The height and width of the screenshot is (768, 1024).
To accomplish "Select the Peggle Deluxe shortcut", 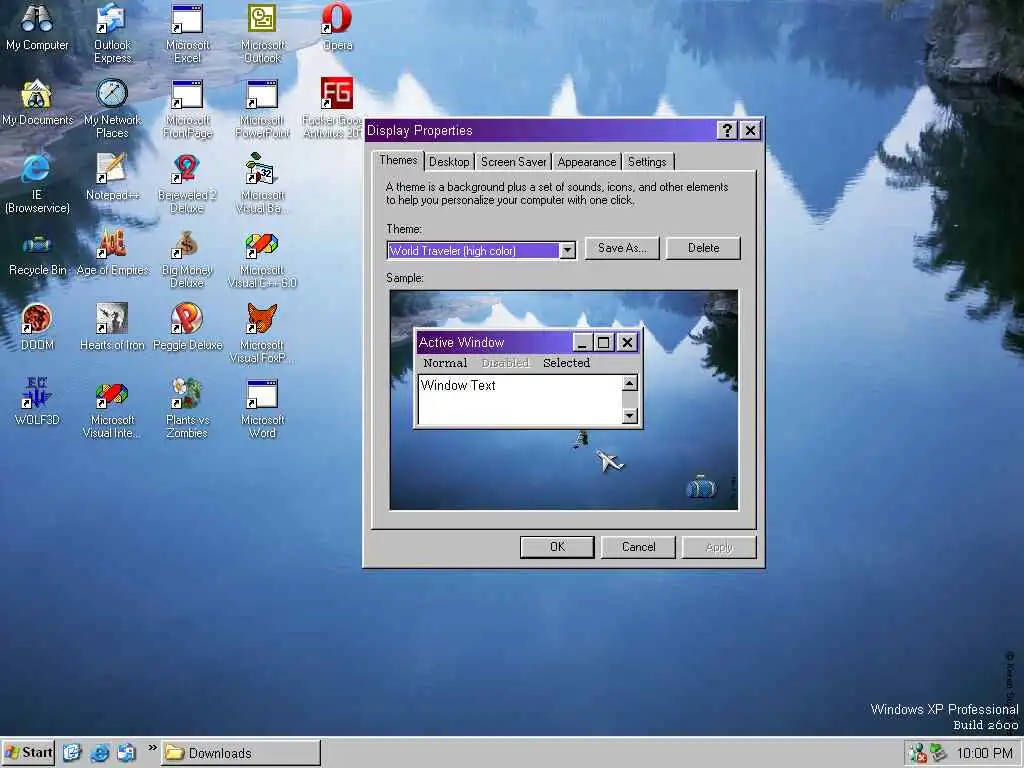I will [x=187, y=327].
